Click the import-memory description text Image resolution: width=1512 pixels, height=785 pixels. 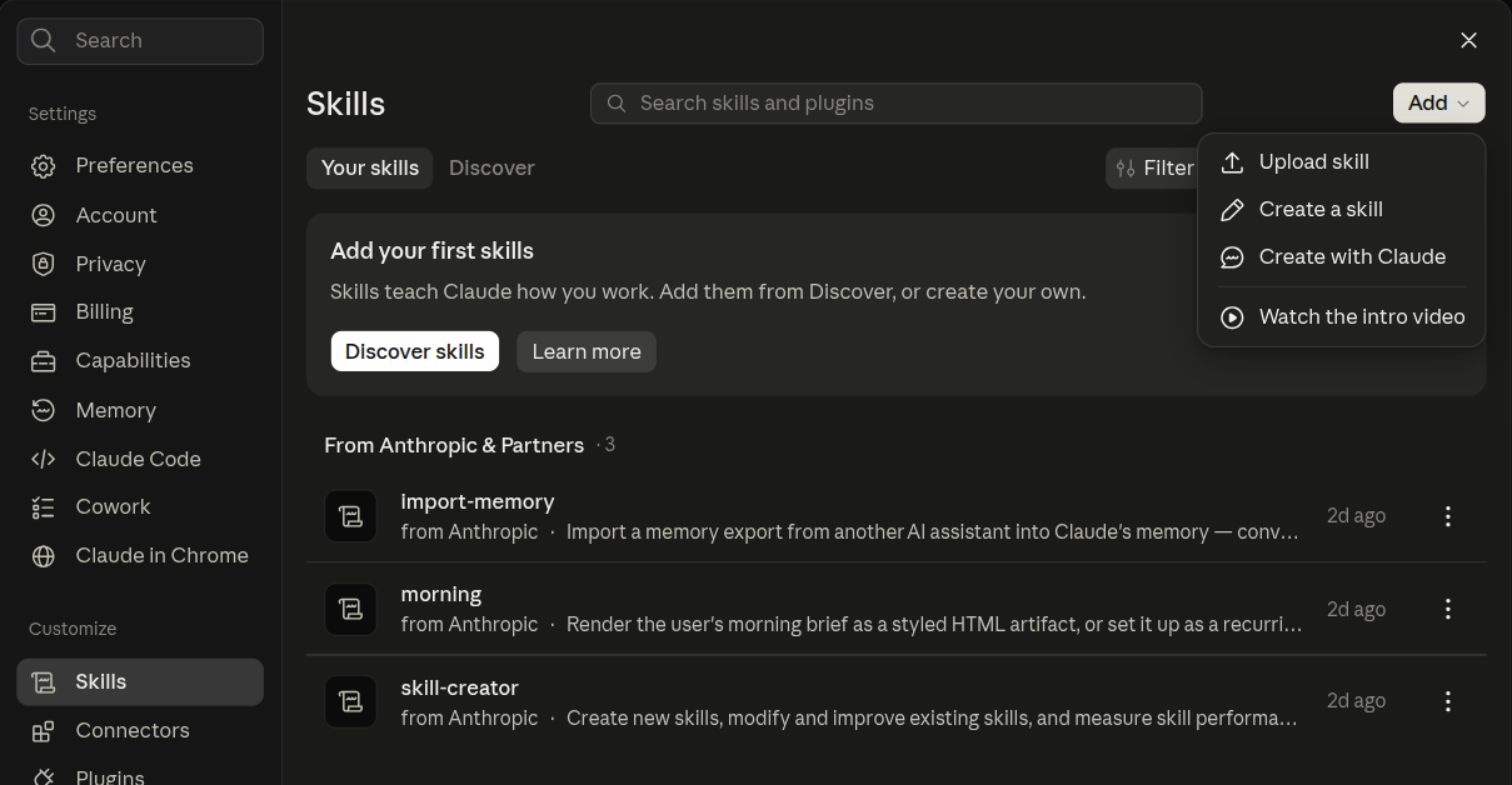932,532
